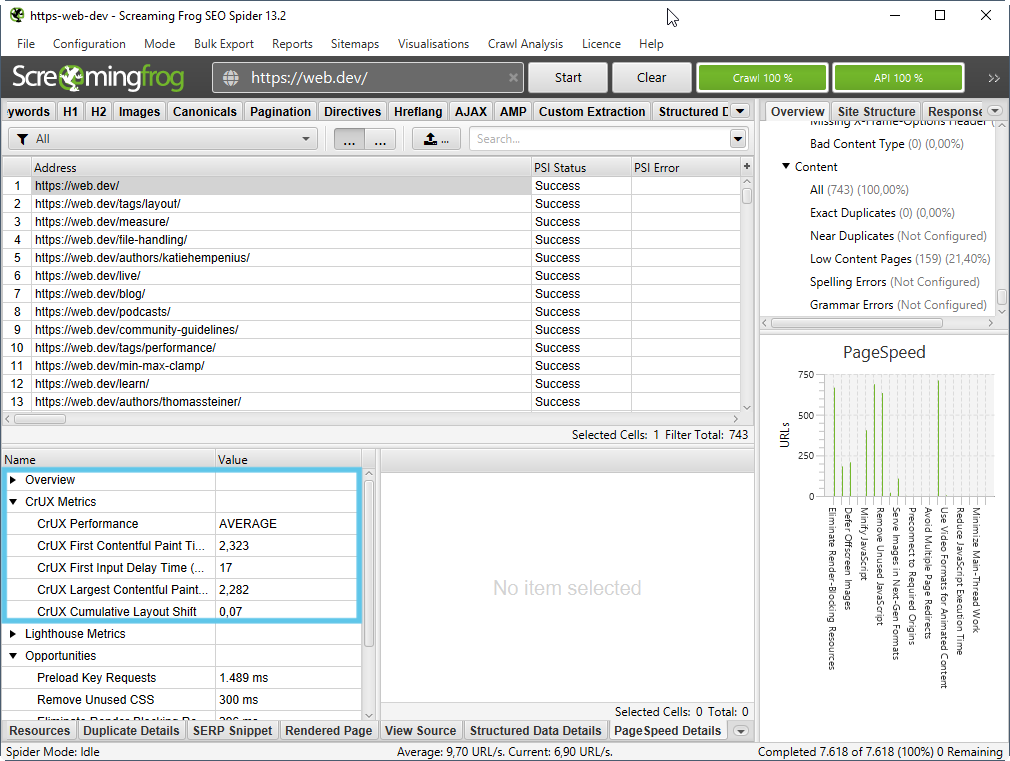Image resolution: width=1010 pixels, height=761 pixels.
Task: Select Exact Duplicates in the overview tree
Action: click(882, 213)
